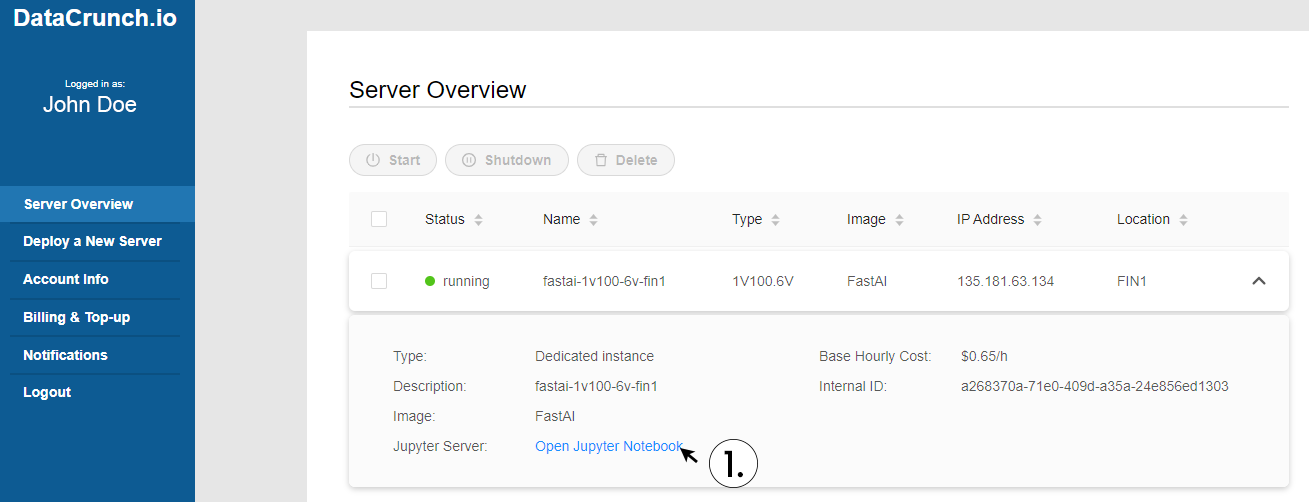Sort by Location column sort icon
The width and height of the screenshot is (1309, 502).
1183,220
